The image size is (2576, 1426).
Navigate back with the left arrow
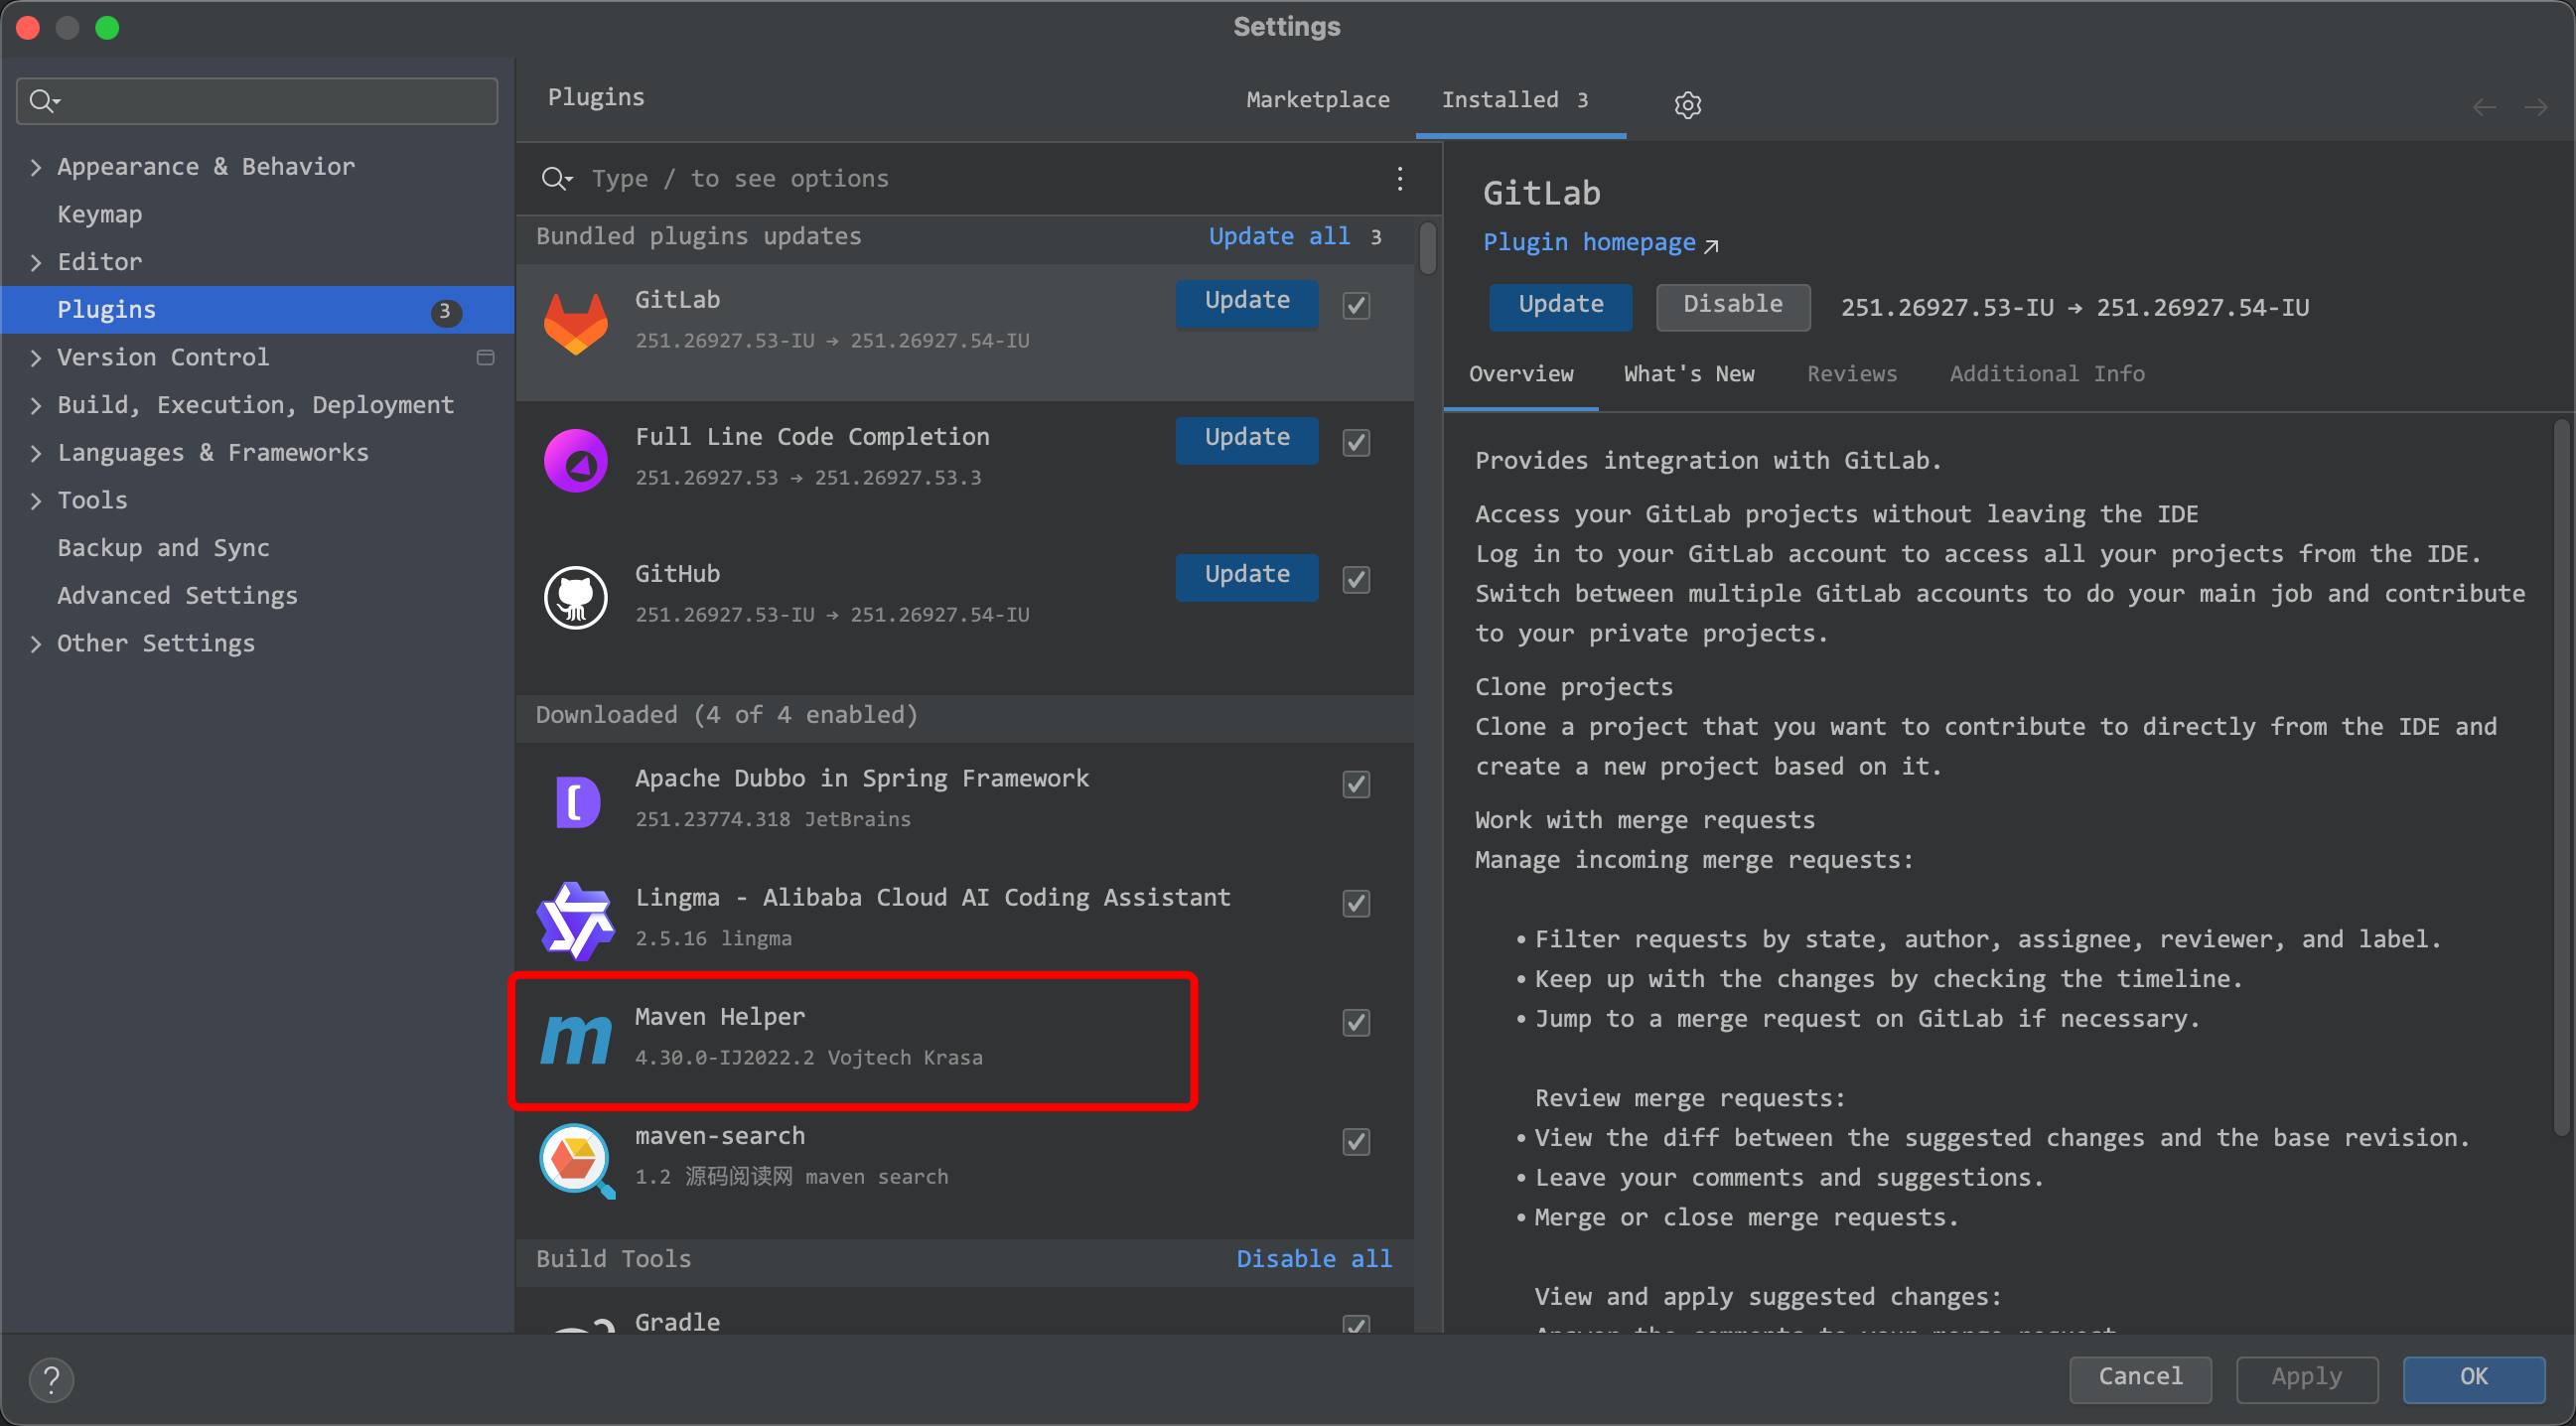(2484, 107)
